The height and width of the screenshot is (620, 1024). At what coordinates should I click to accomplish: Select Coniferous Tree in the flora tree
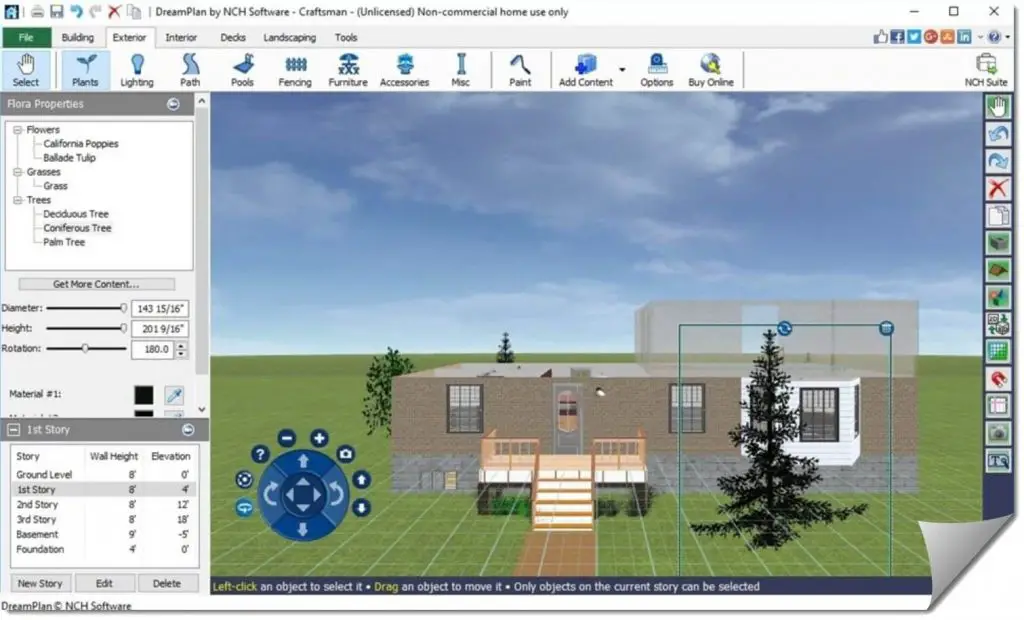coord(76,228)
